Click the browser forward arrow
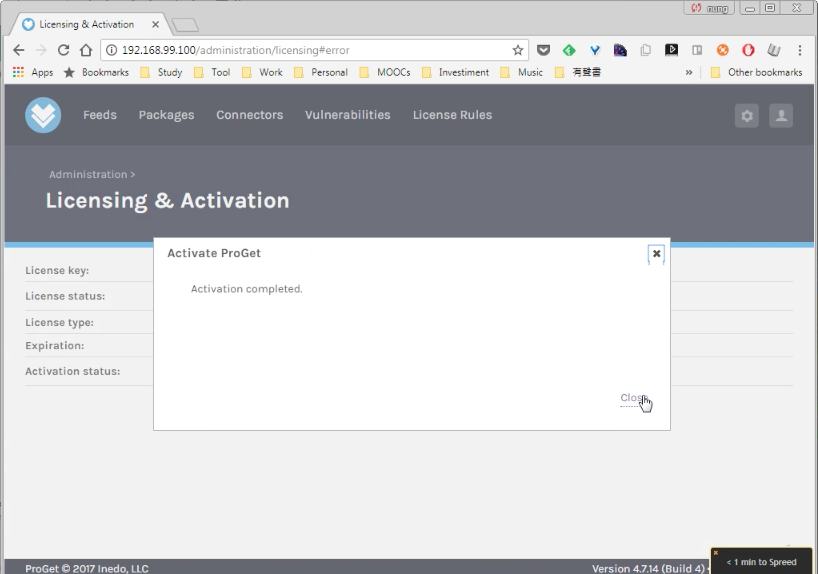Screen dimensions: 818x574 [41, 50]
